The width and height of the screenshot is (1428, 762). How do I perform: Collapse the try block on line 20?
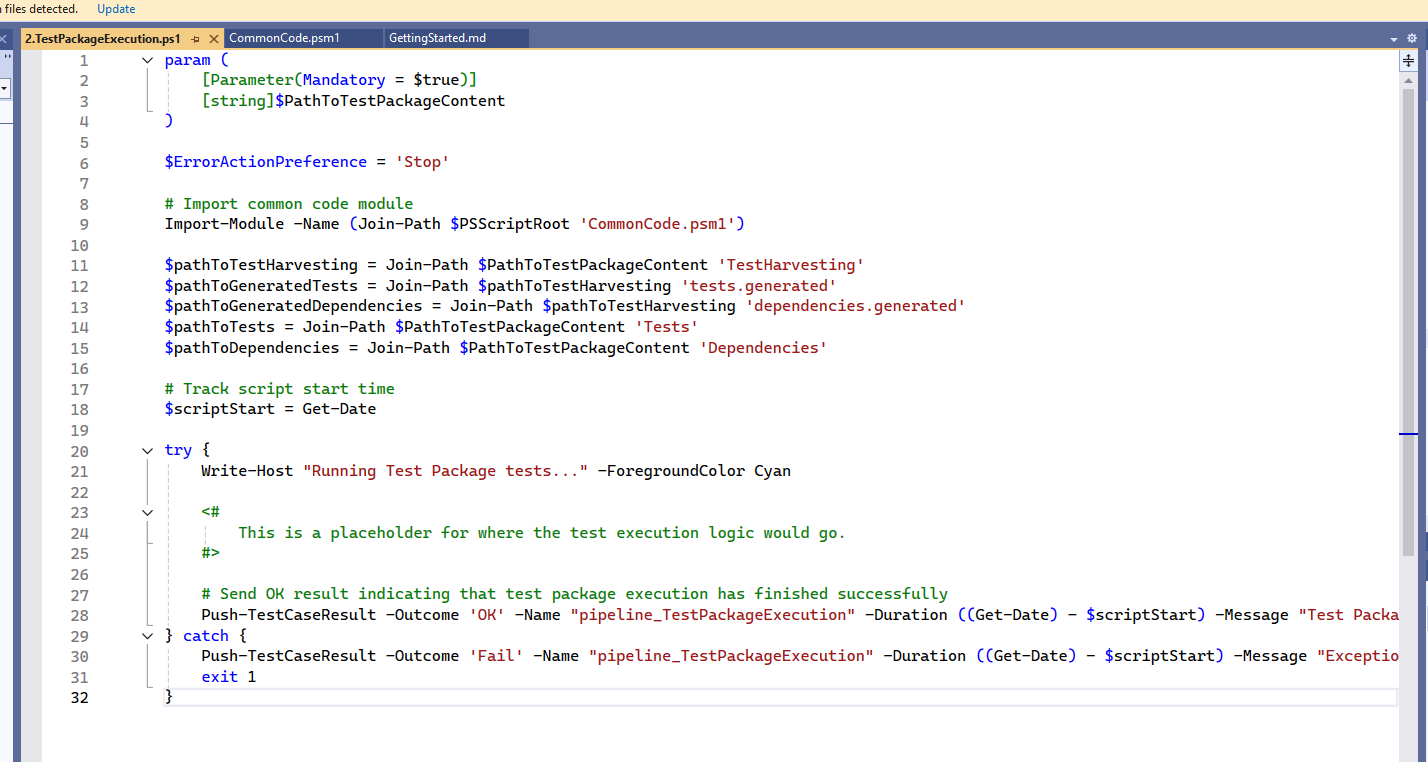147,449
